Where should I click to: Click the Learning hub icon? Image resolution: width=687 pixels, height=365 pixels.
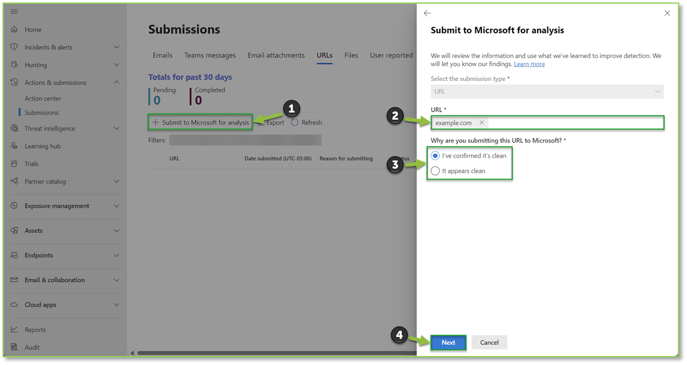point(14,146)
